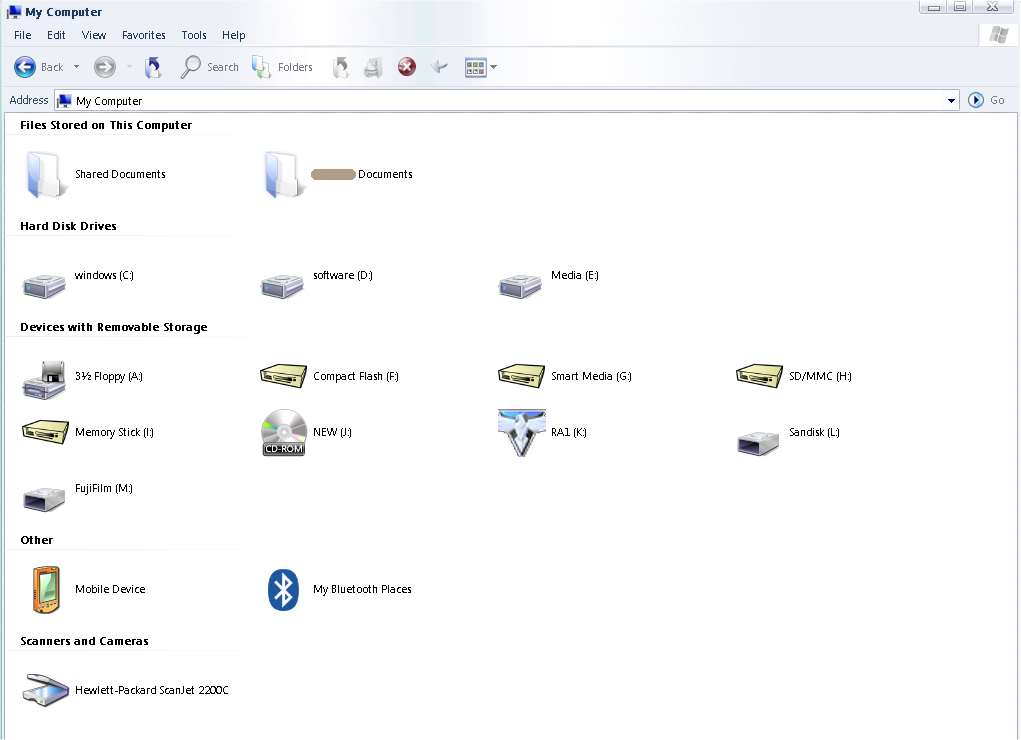Select the RA1 (K:) drive icon
The height and width of the screenshot is (740, 1021).
pos(522,433)
